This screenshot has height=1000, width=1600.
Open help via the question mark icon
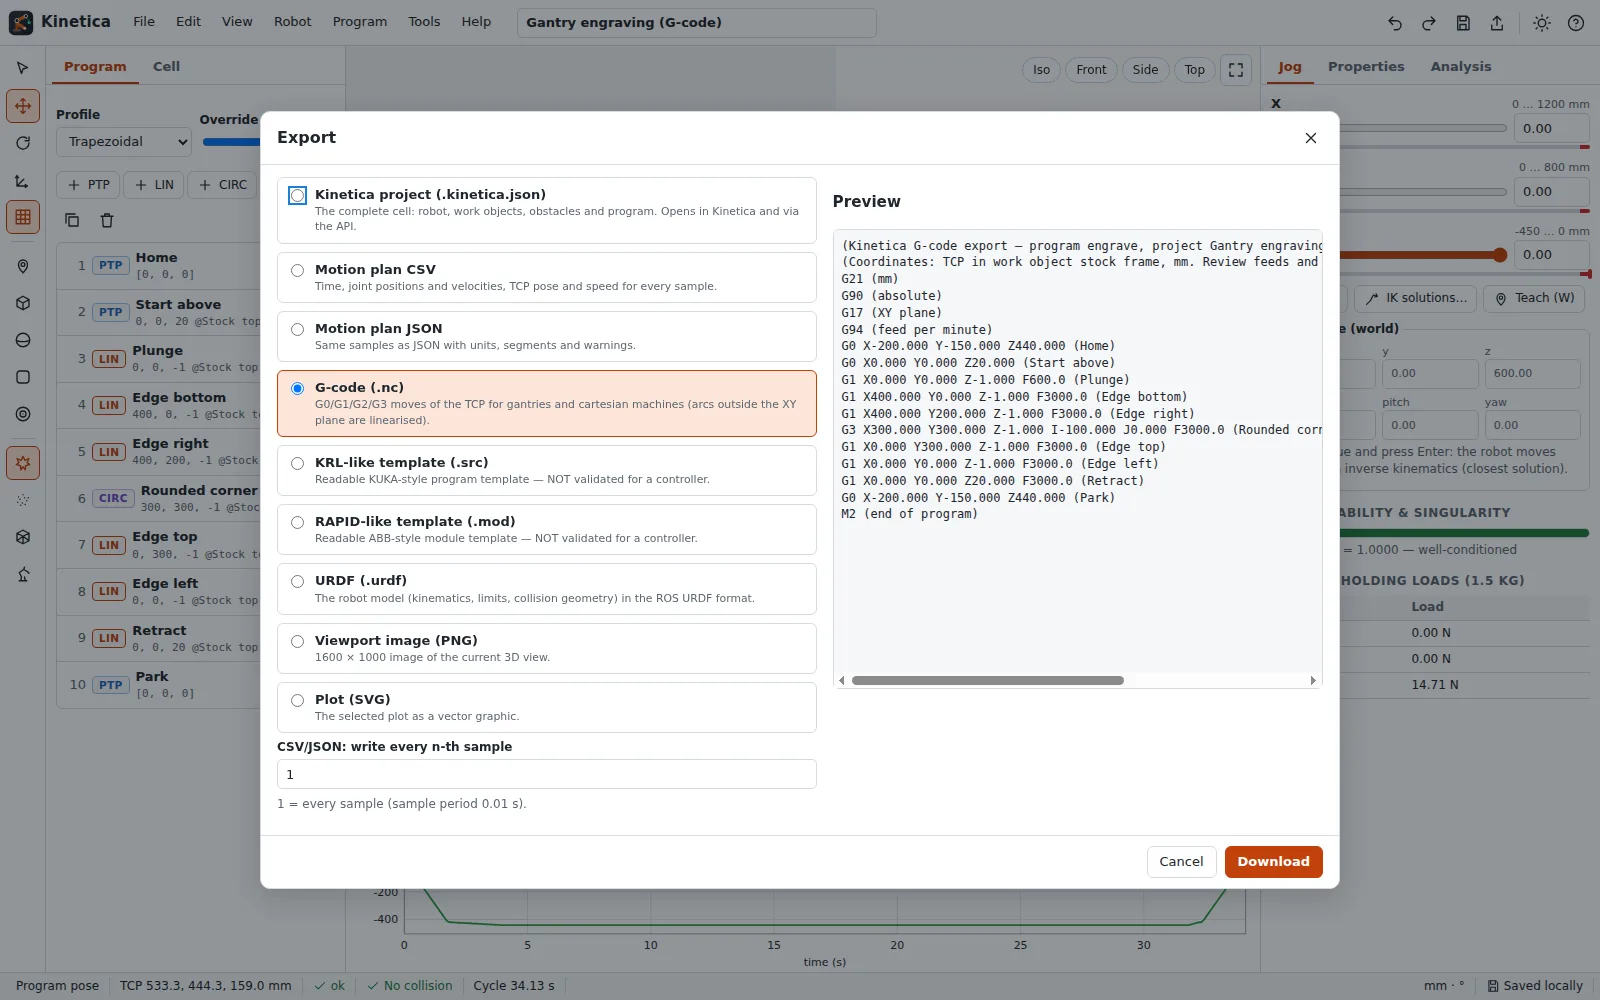coord(1576,23)
